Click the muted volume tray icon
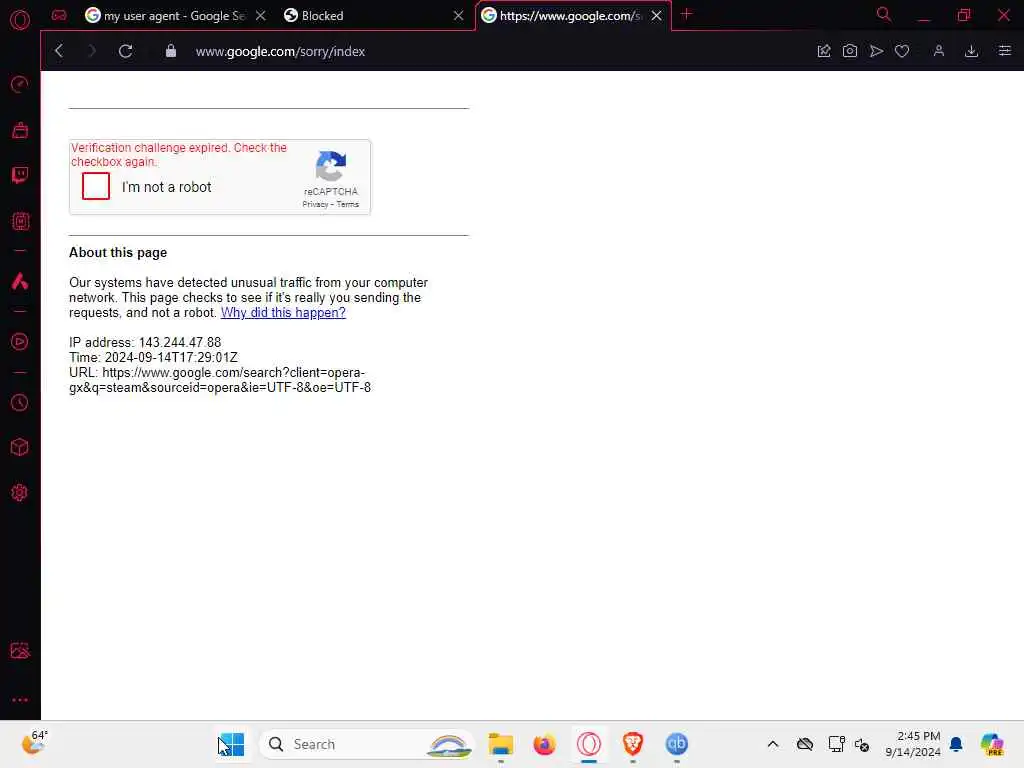Image resolution: width=1024 pixels, height=768 pixels. pyautogui.click(x=862, y=744)
